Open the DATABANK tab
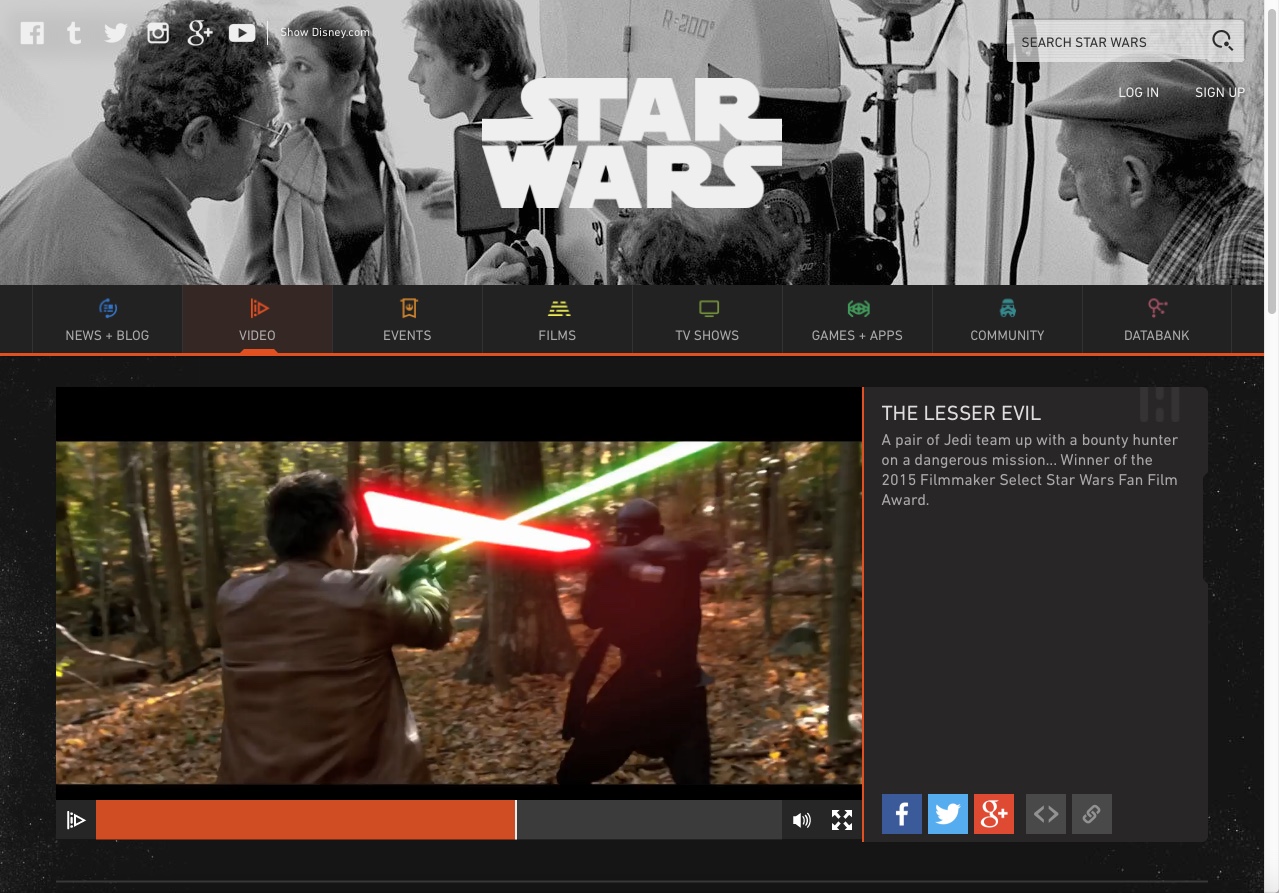Image resolution: width=1279 pixels, height=893 pixels. tap(1157, 320)
